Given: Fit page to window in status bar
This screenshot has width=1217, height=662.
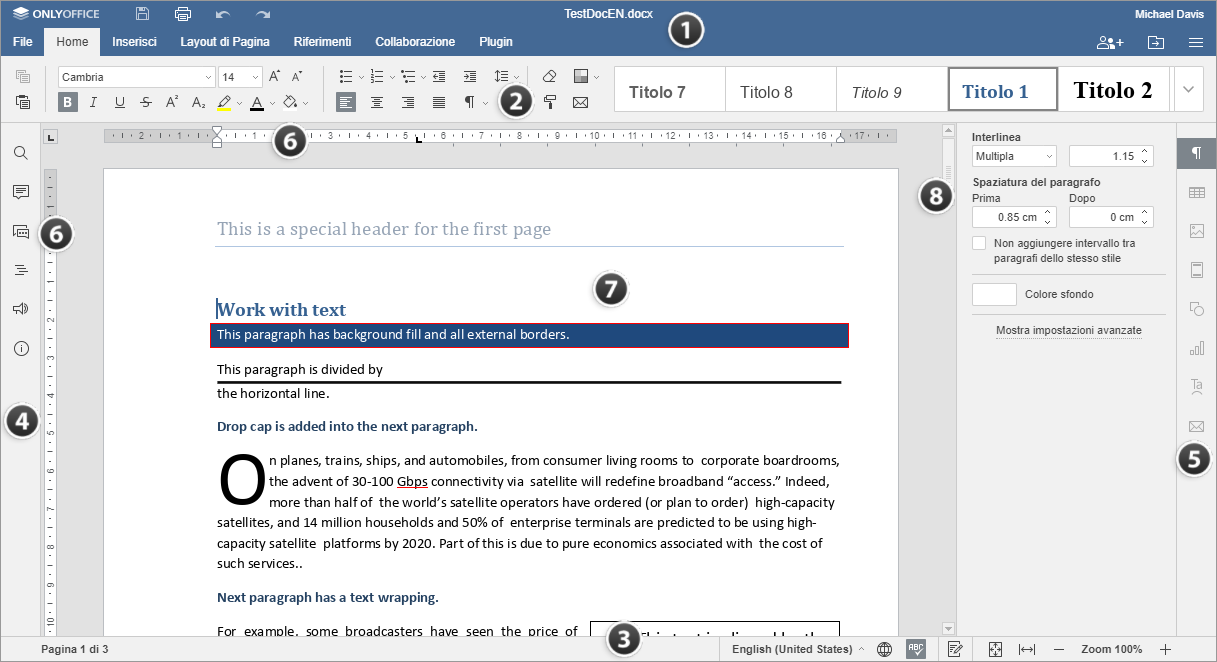Looking at the screenshot, I should (x=995, y=649).
